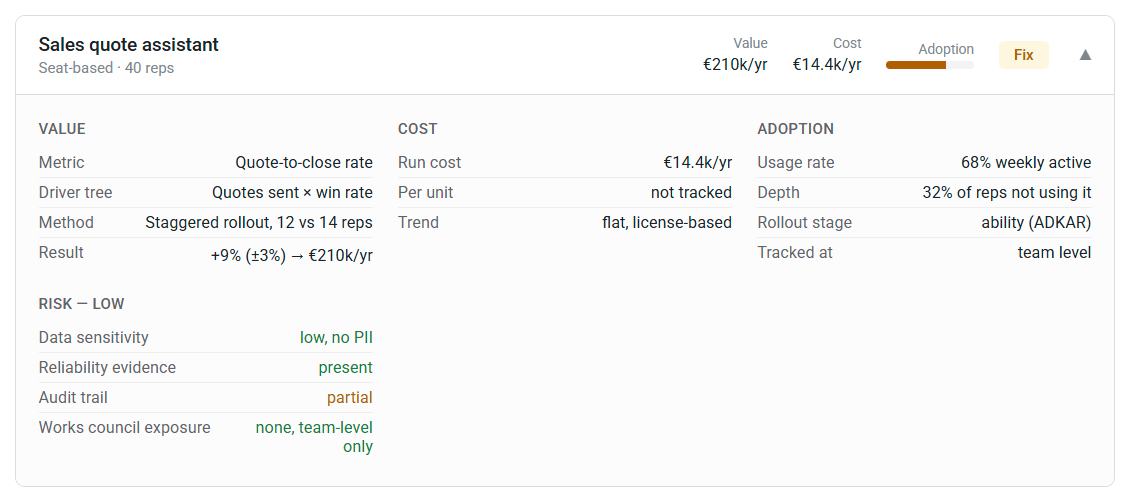Click 'ability (ADKAR)' rollout stage

coord(1037,222)
